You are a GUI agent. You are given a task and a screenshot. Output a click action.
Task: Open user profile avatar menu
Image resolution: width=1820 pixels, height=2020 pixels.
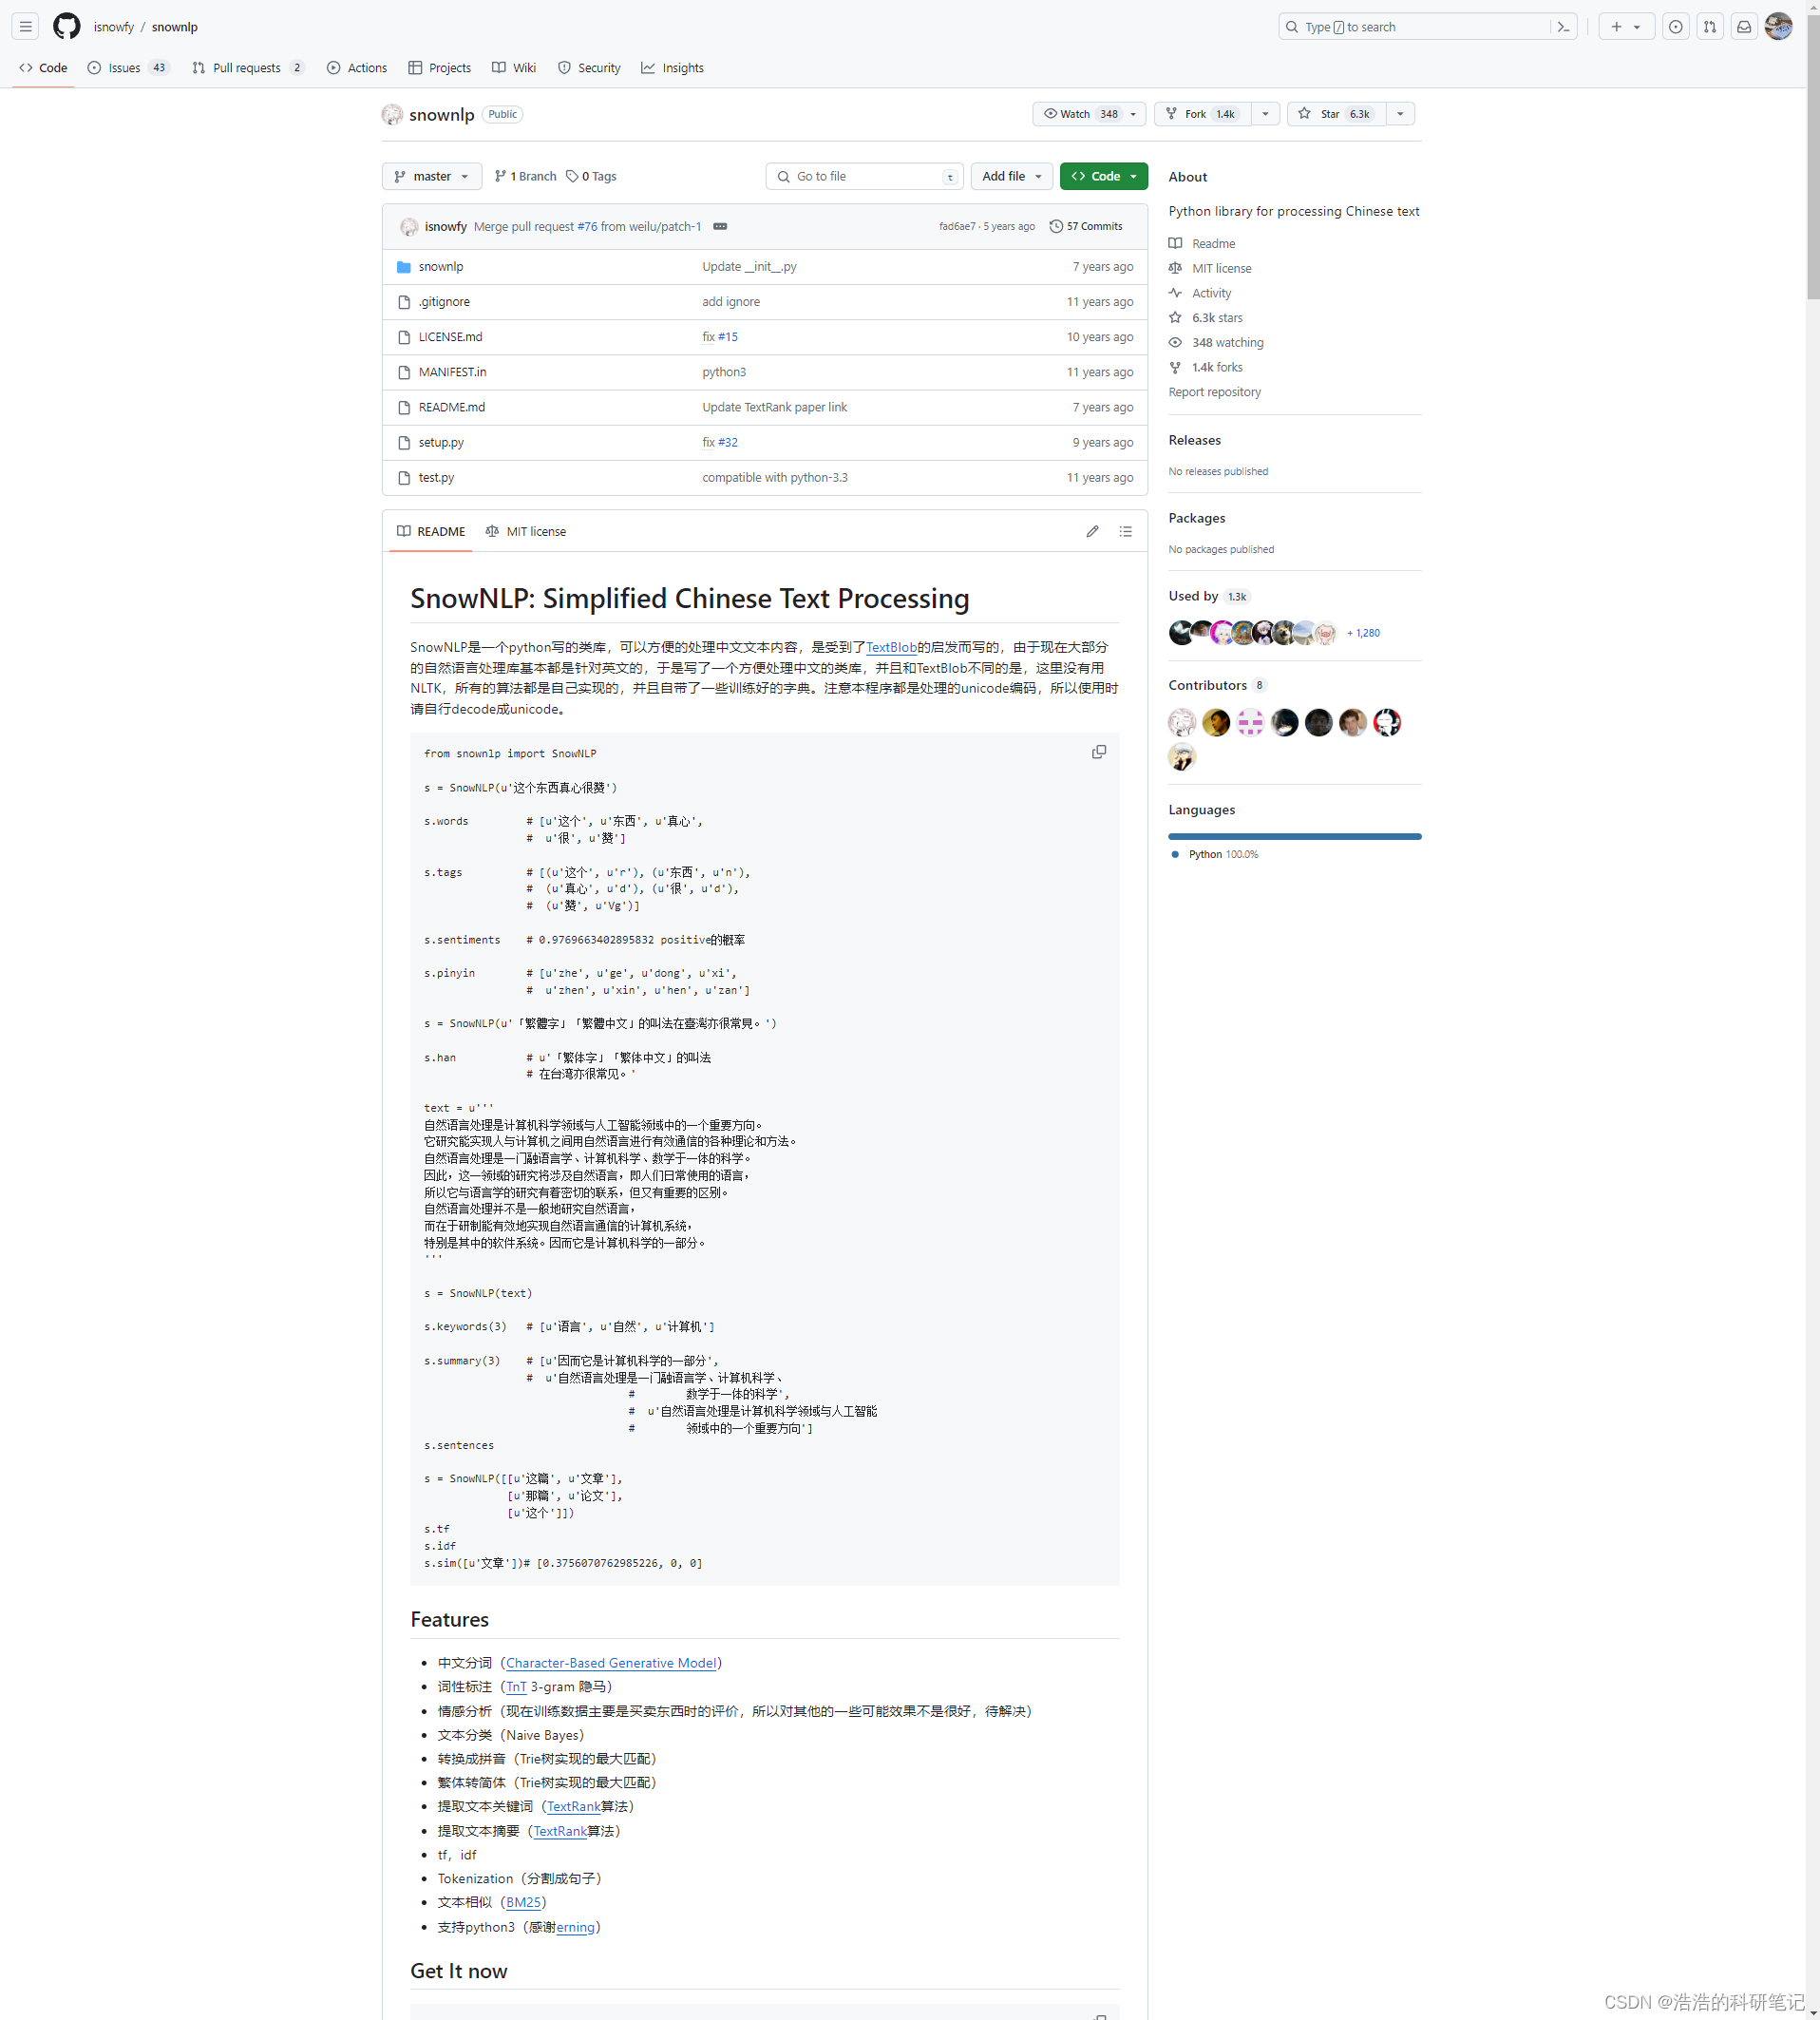1779,27
